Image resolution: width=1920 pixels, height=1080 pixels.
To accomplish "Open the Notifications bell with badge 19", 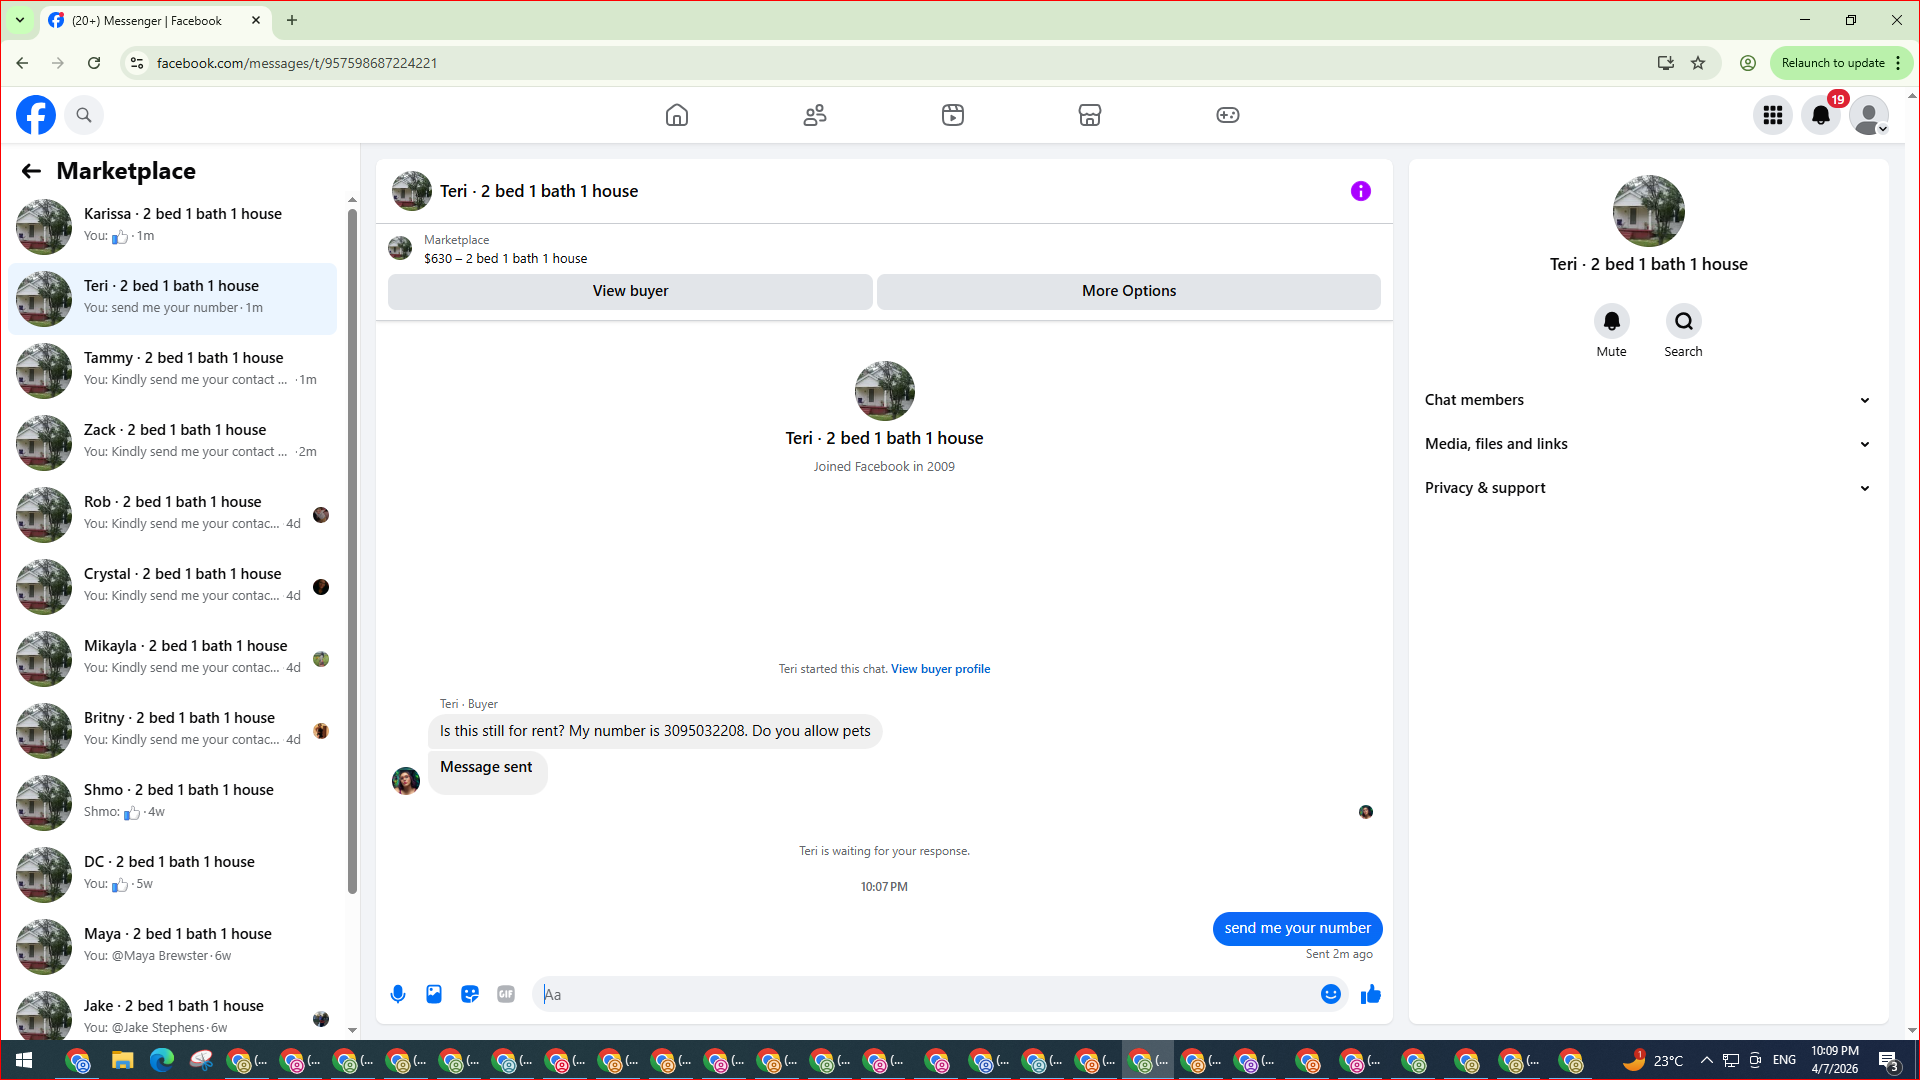I will click(1821, 115).
